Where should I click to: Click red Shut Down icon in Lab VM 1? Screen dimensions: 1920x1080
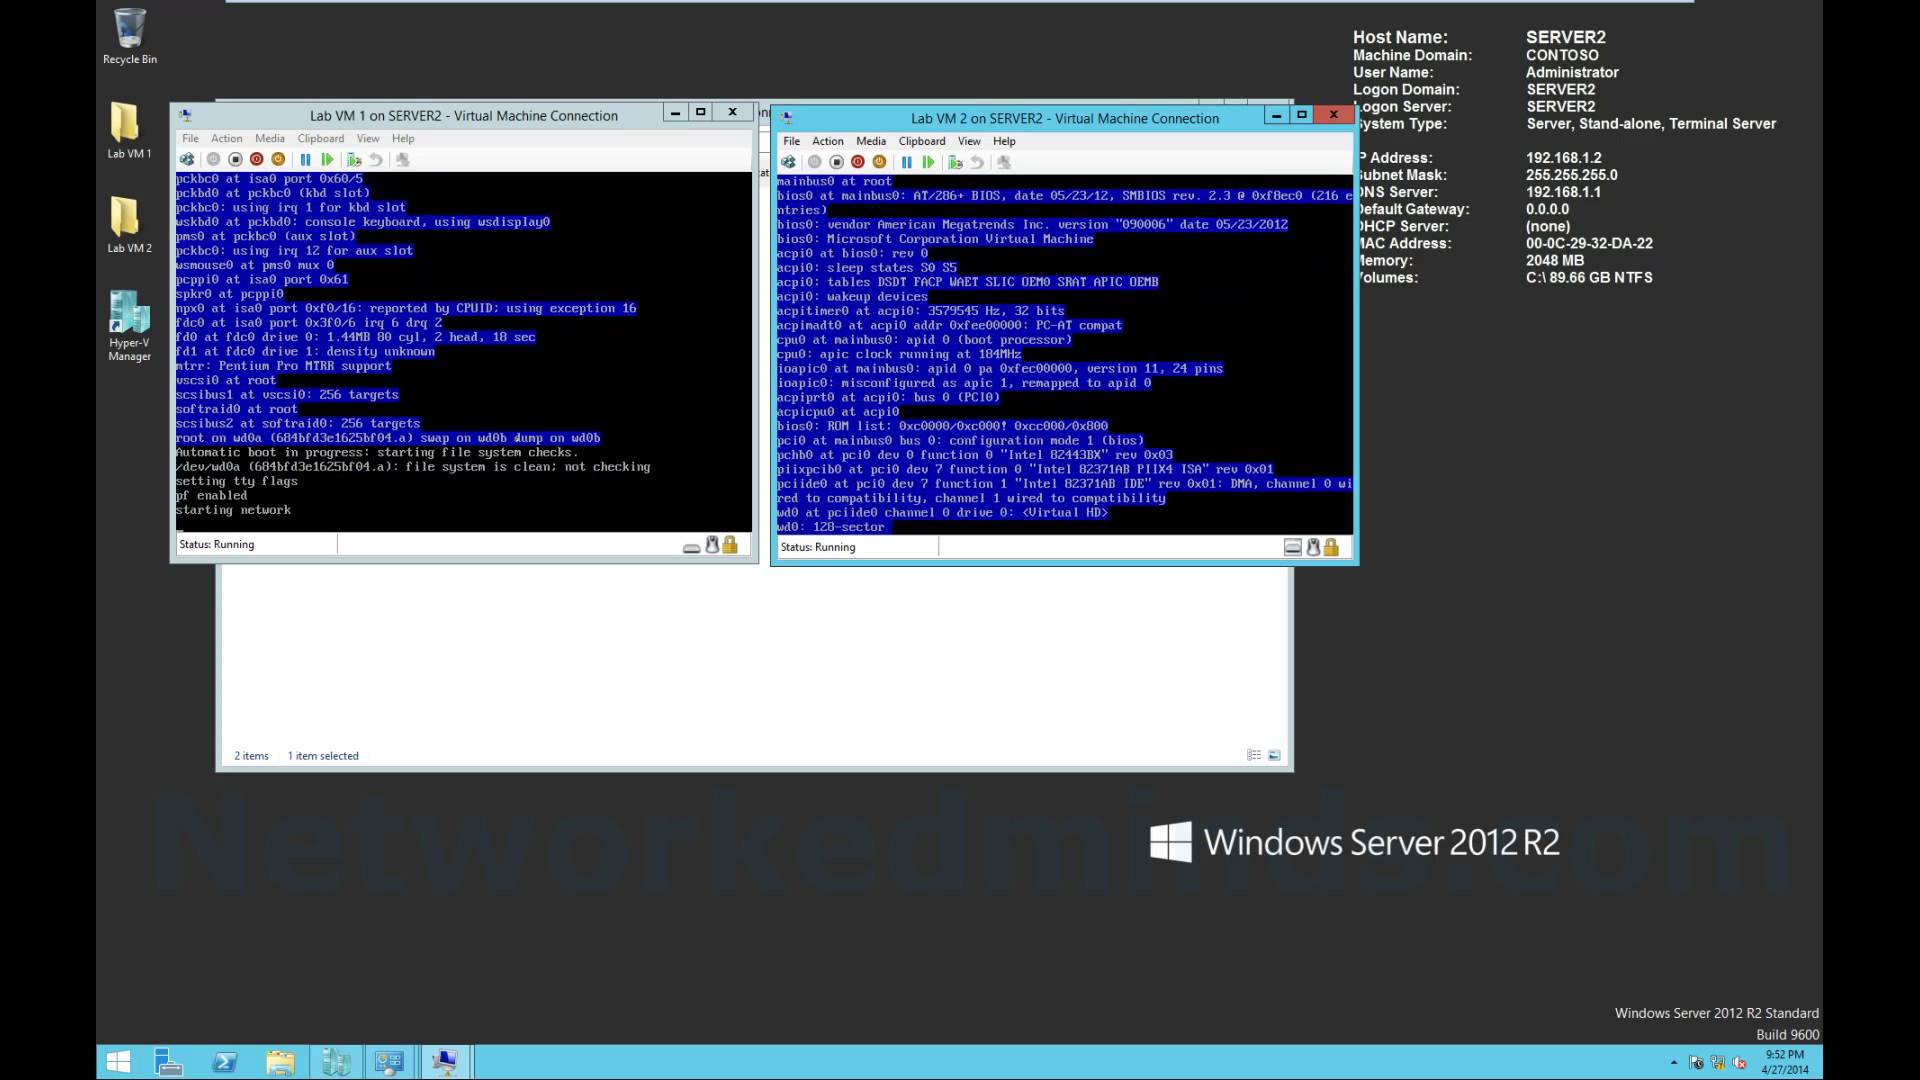(x=257, y=160)
